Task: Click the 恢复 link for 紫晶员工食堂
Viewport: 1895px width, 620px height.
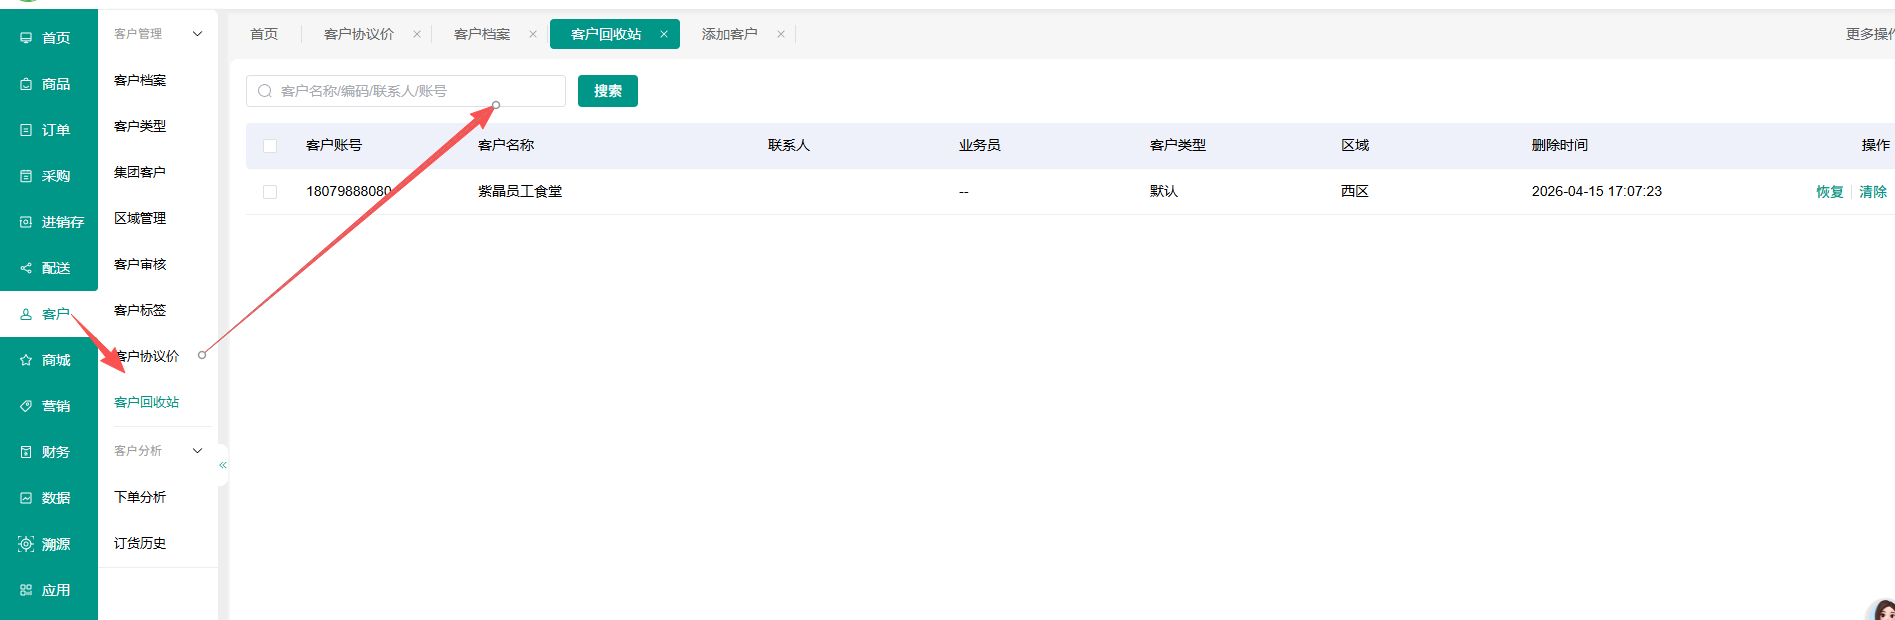Action: coord(1830,192)
